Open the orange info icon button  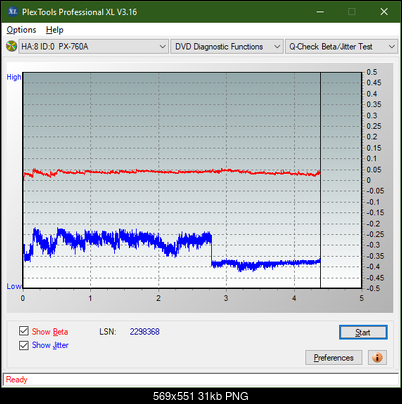[377, 358]
